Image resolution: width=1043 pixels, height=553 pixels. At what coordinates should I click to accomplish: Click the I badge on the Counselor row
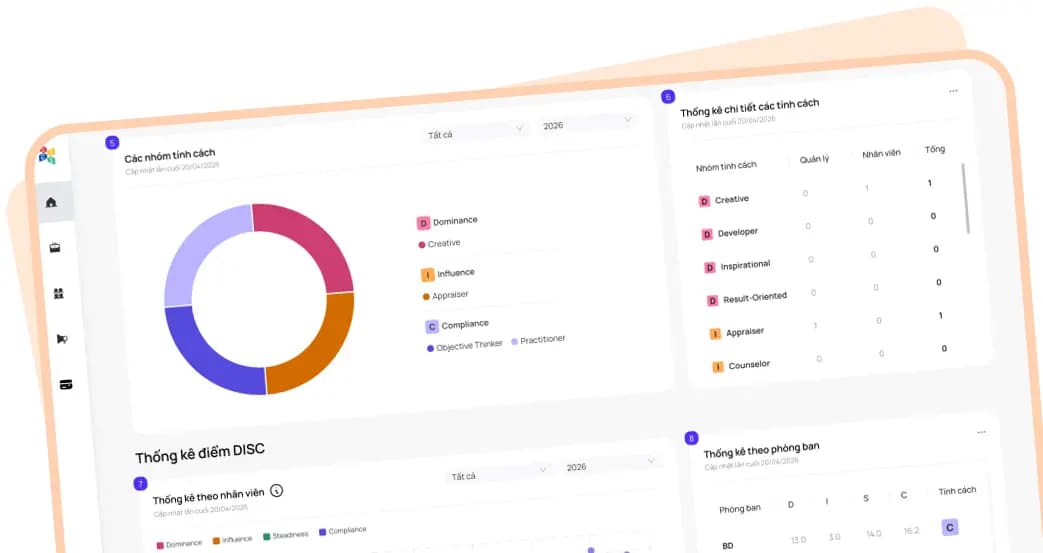(x=718, y=367)
